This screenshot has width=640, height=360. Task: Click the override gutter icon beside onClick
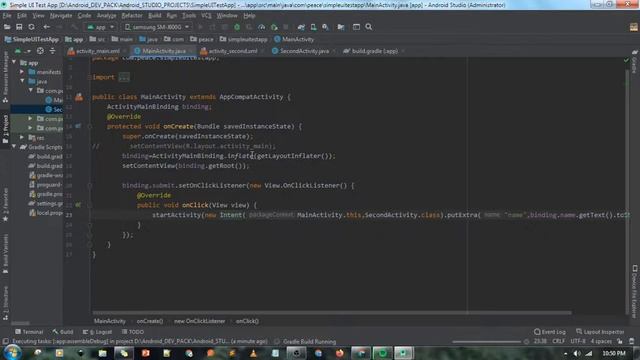78,205
